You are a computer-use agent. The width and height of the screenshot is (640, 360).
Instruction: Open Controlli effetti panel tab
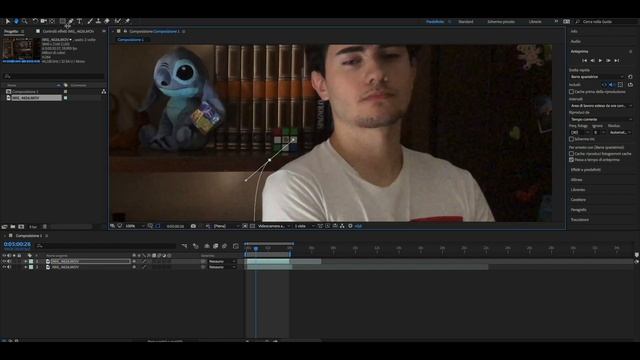[x=68, y=31]
